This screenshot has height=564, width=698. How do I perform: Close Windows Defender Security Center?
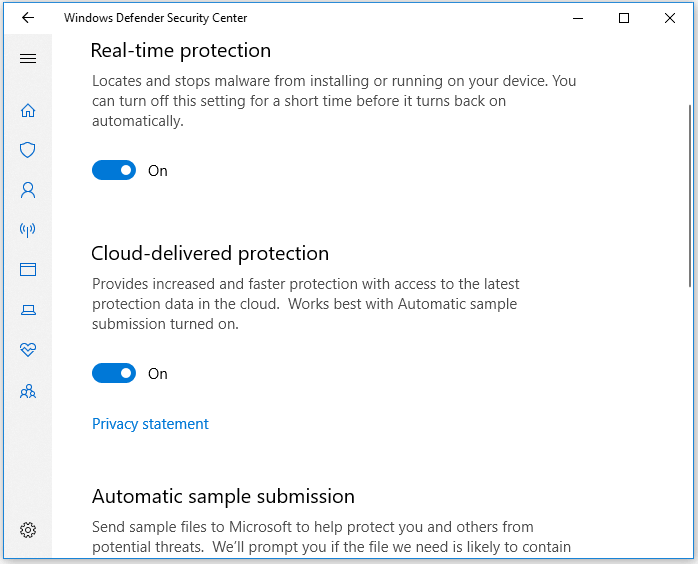tap(670, 18)
